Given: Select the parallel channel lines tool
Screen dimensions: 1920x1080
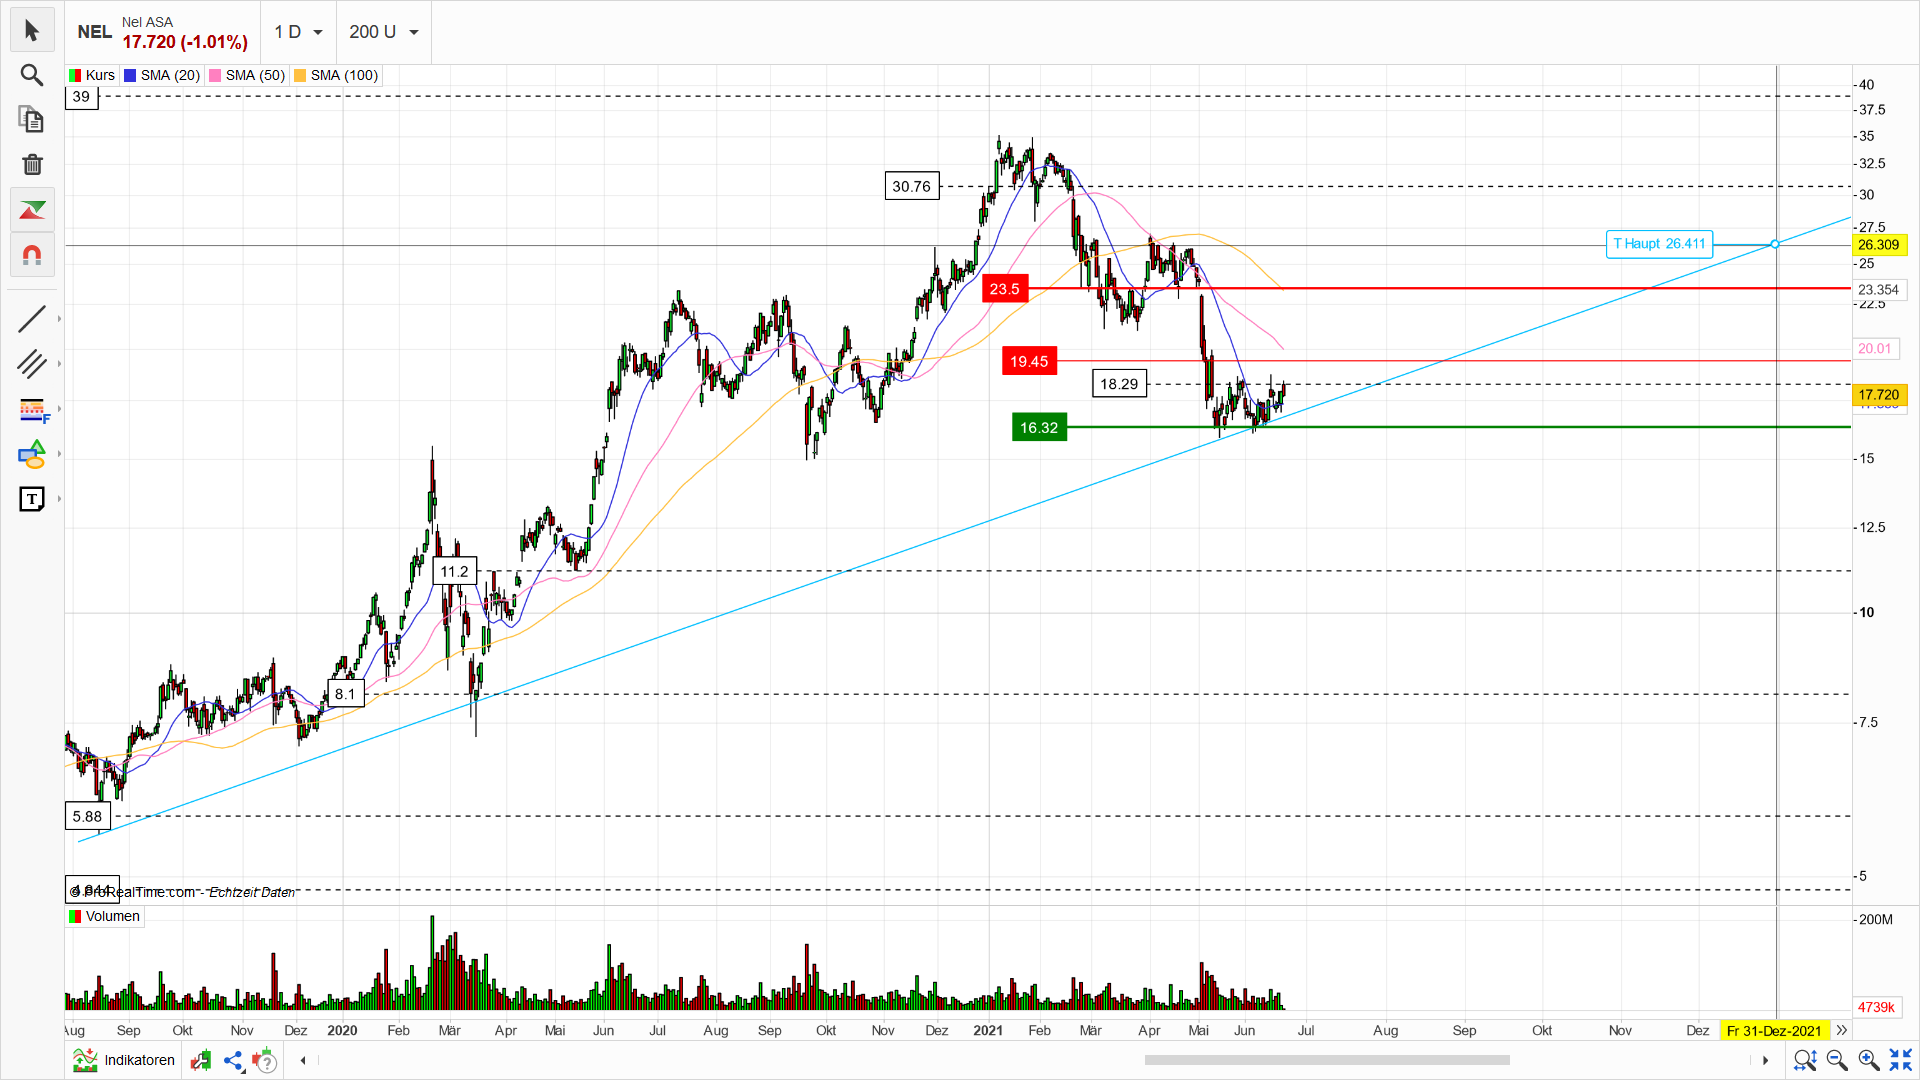Looking at the screenshot, I should pyautogui.click(x=31, y=364).
